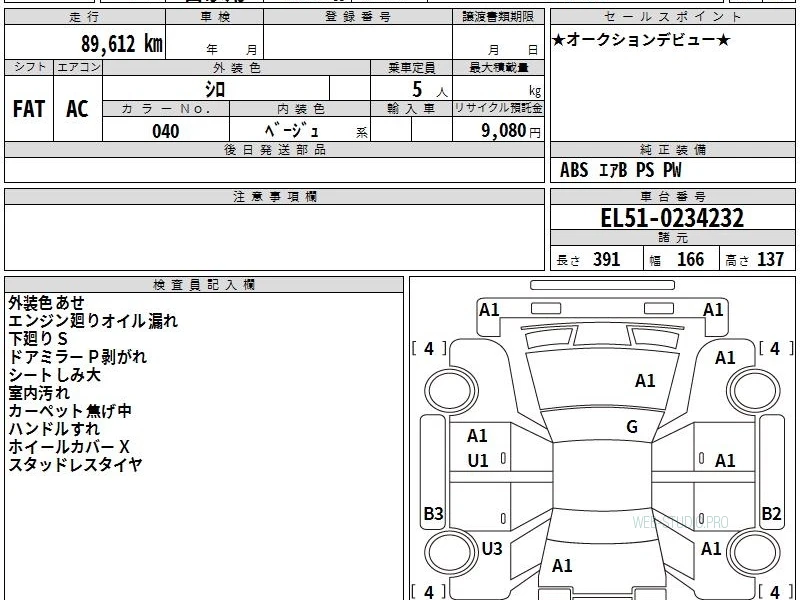Click the カラーNo. header
This screenshot has height=600, width=800.
tap(166, 109)
